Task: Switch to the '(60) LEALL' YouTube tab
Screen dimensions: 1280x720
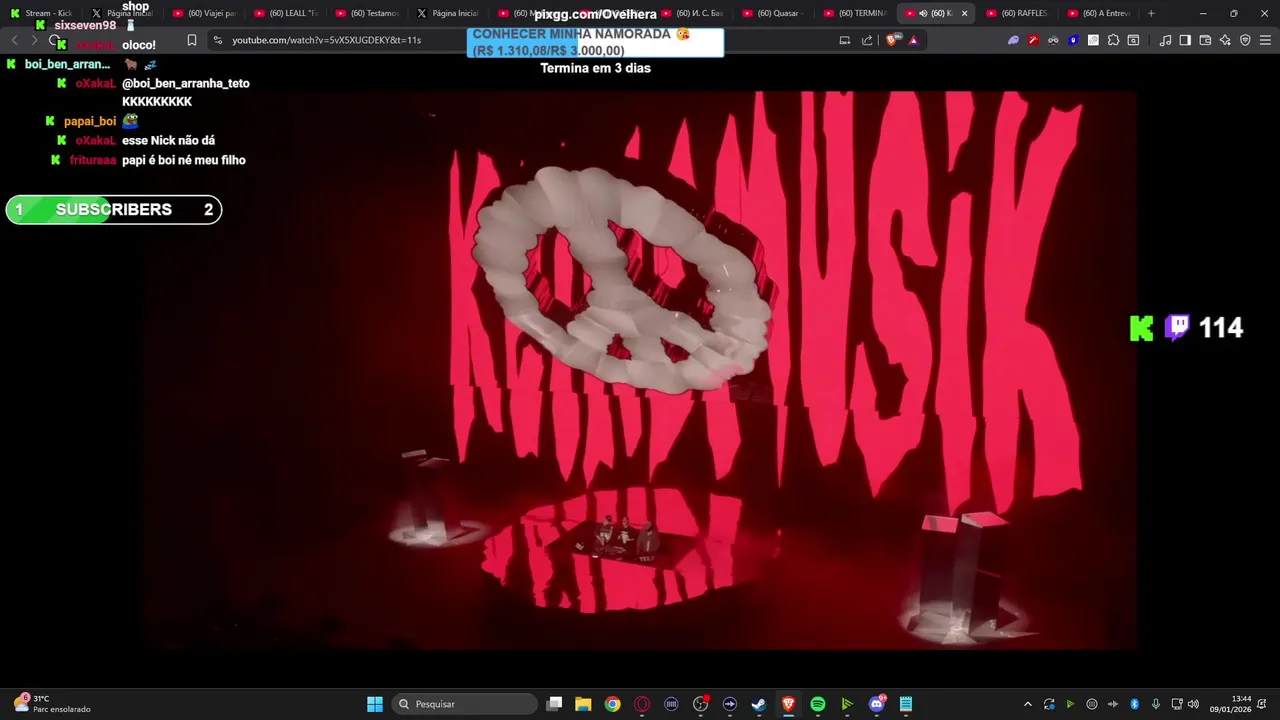Action: [x=285, y=13]
